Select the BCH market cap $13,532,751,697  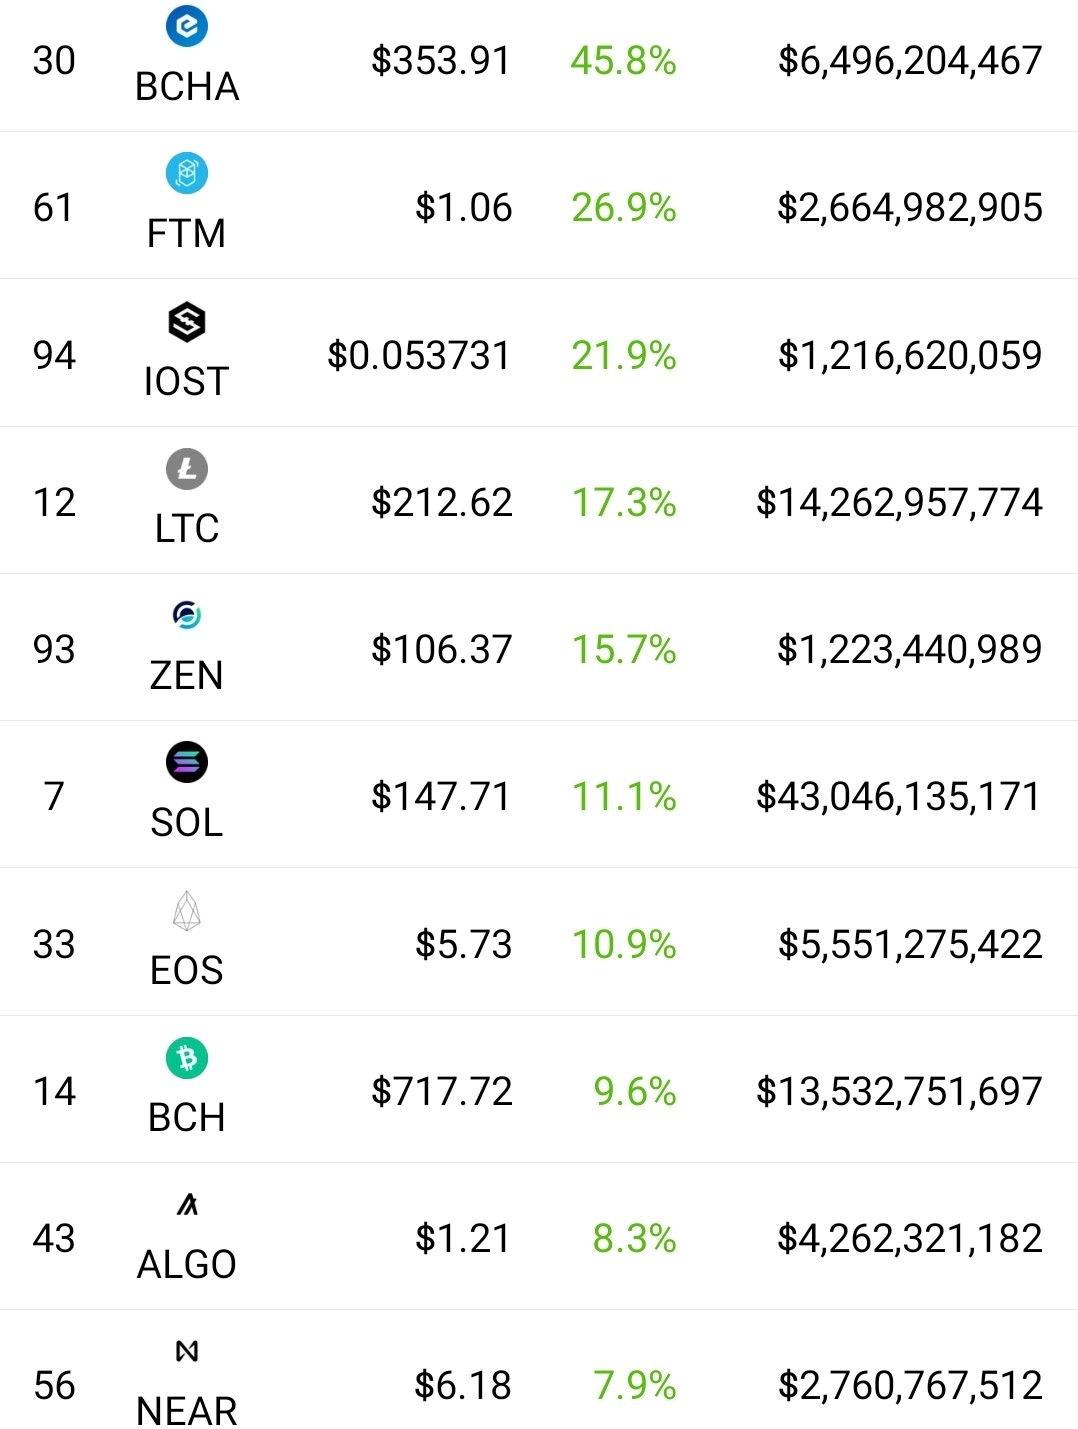[899, 1091]
